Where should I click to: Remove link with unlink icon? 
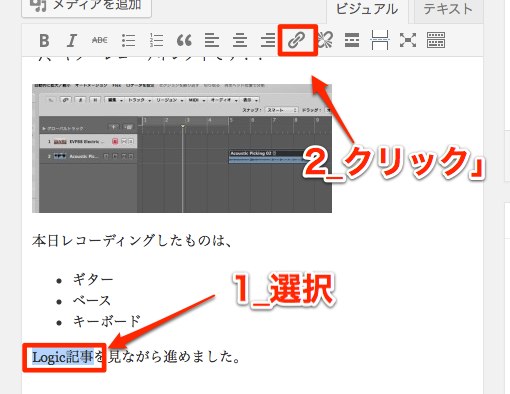coord(325,40)
